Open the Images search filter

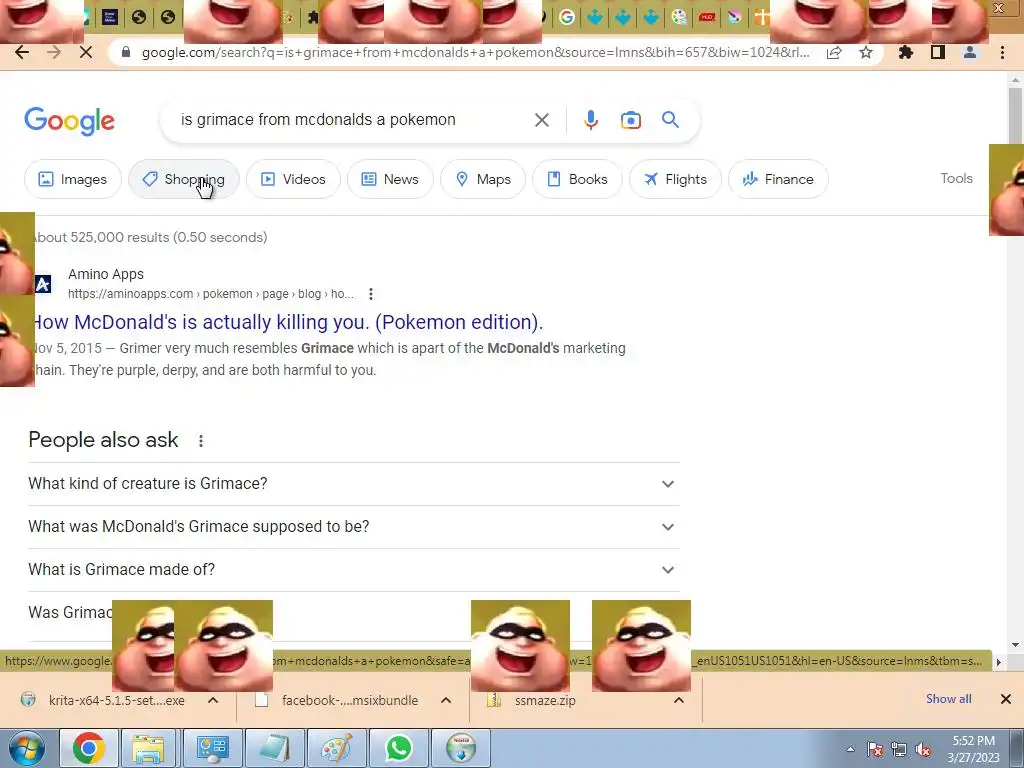tap(72, 179)
